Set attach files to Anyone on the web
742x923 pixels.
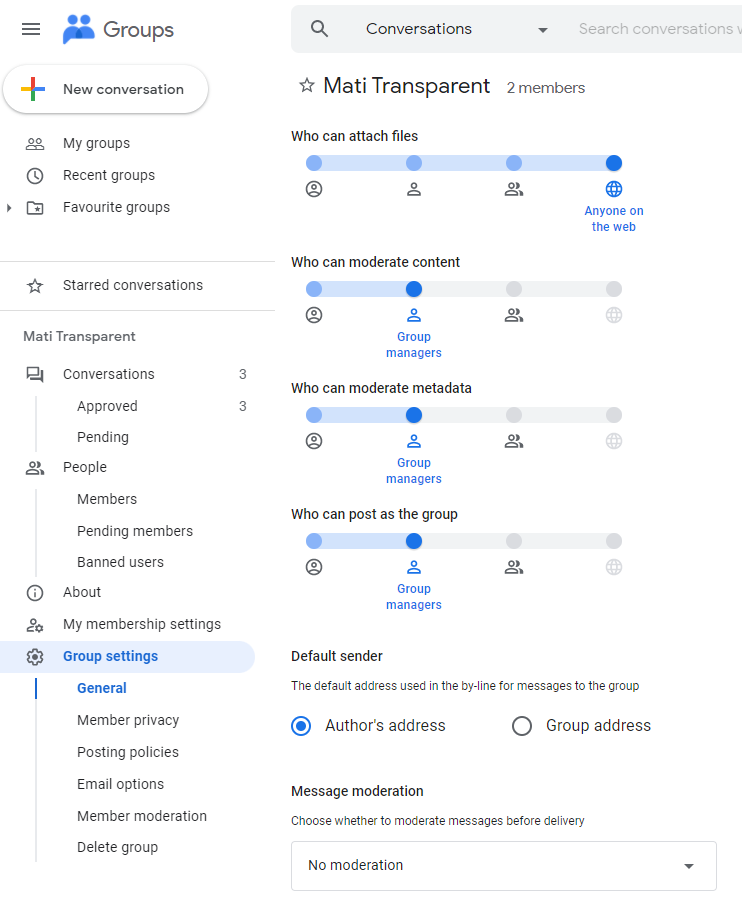point(614,163)
